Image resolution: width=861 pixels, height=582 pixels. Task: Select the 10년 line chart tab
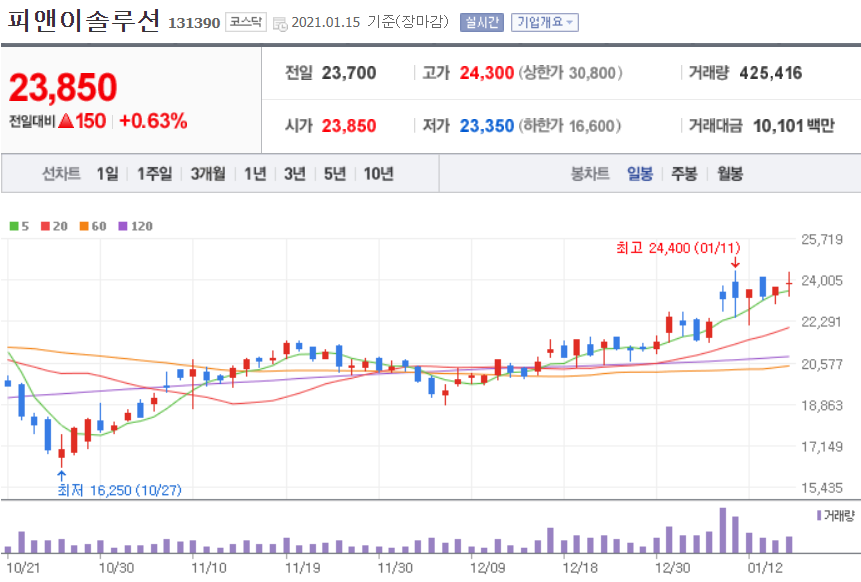point(378,174)
